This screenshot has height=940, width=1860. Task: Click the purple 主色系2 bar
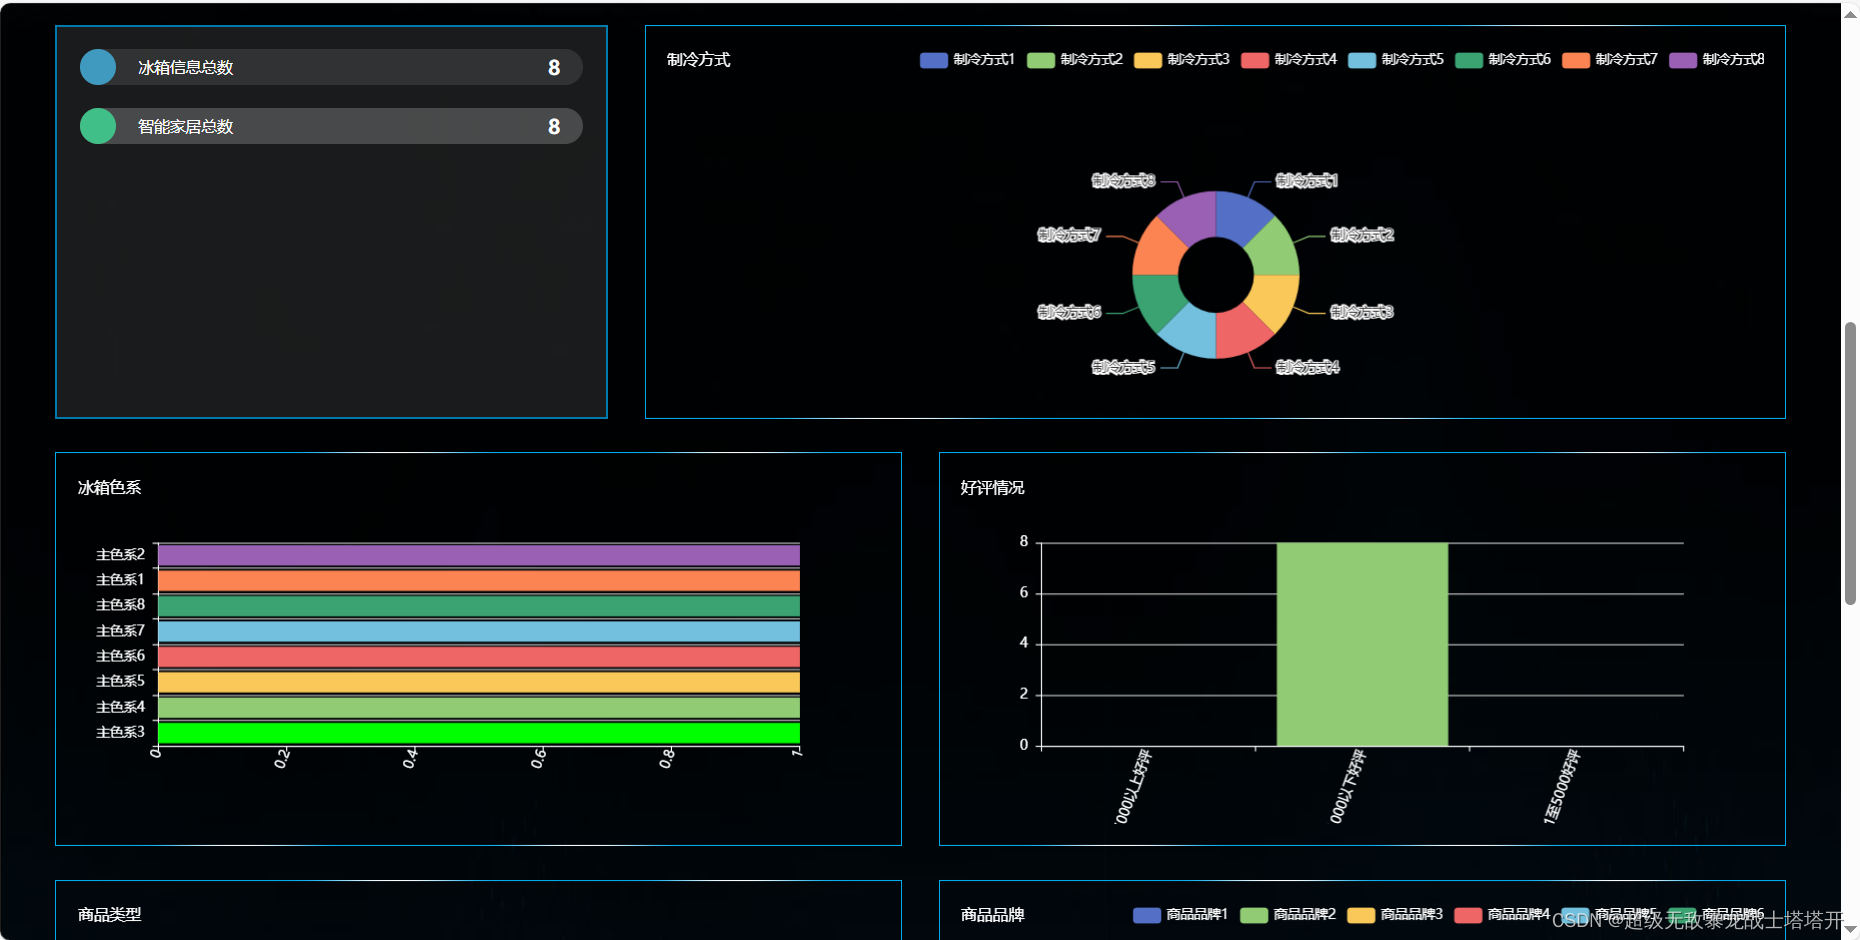(479, 555)
